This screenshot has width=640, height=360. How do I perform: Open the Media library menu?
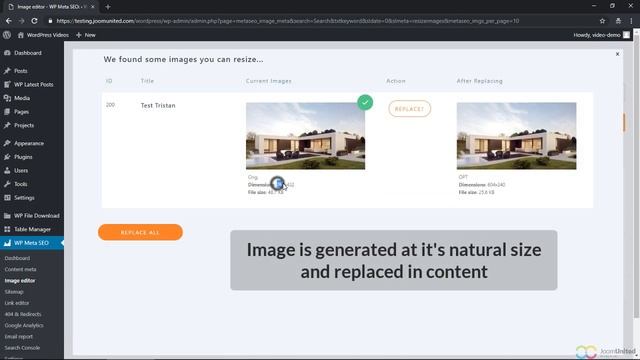tap(22, 98)
